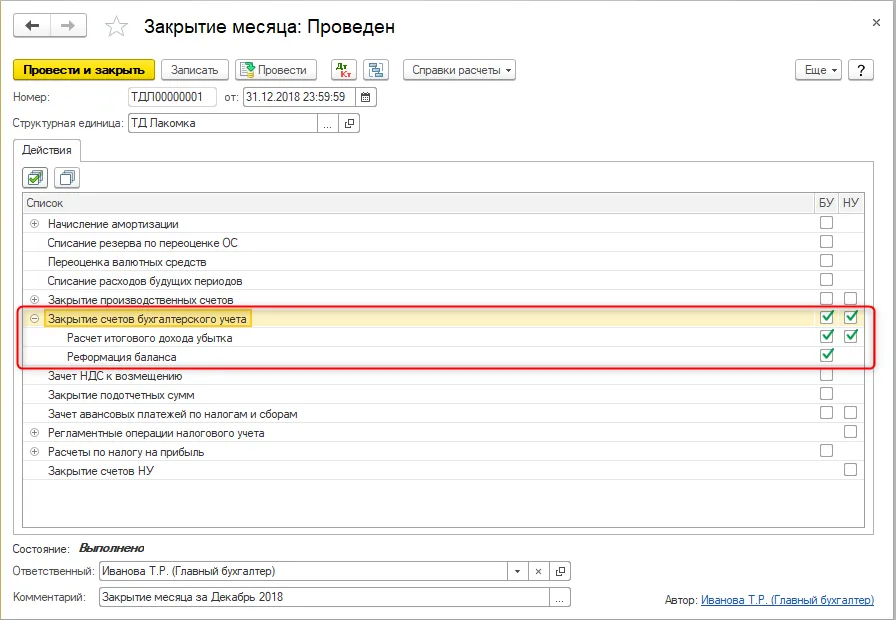This screenshot has height=620, width=896.
Task: Switch to the Действия tab
Action: 47,150
